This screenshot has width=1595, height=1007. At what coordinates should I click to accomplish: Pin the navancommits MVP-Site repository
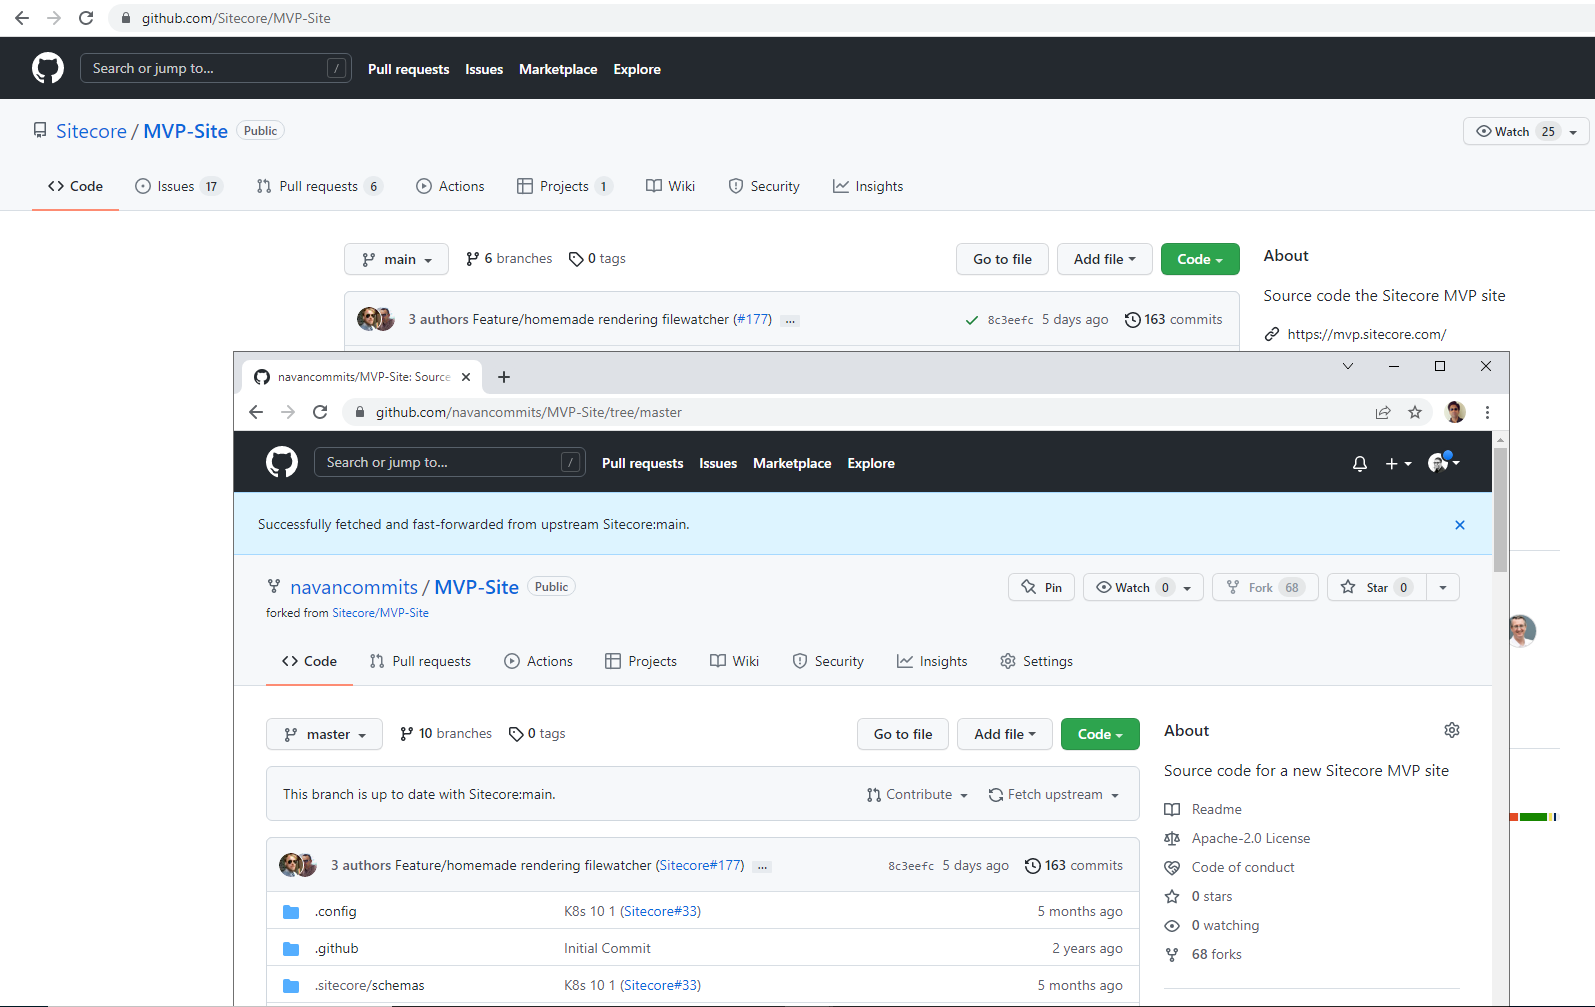tap(1041, 587)
